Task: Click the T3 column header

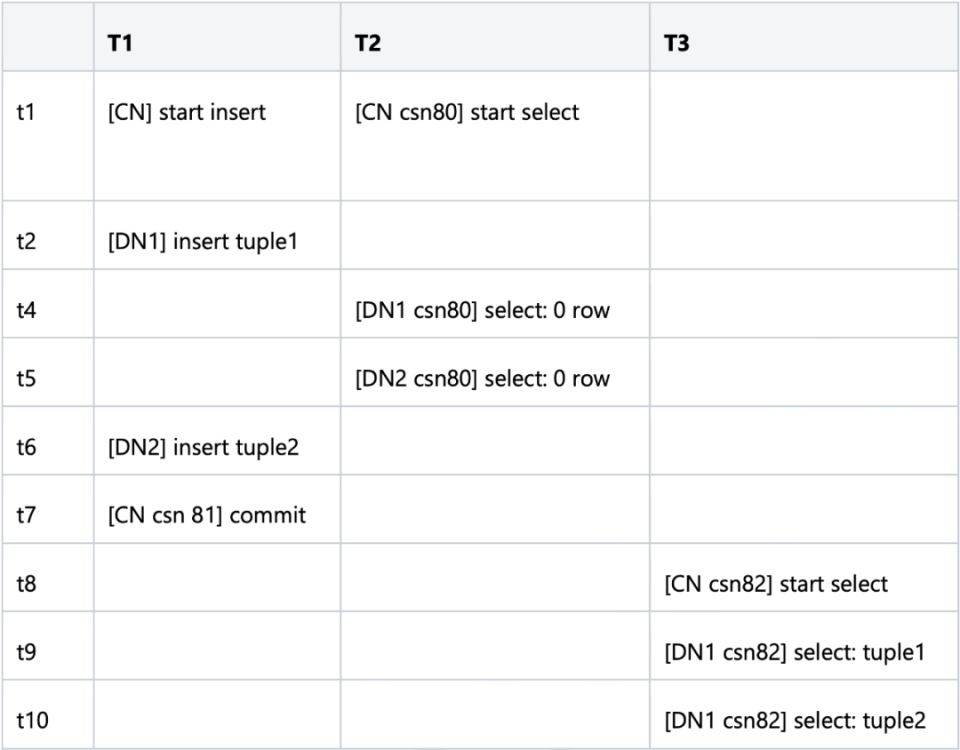Action: tap(677, 45)
